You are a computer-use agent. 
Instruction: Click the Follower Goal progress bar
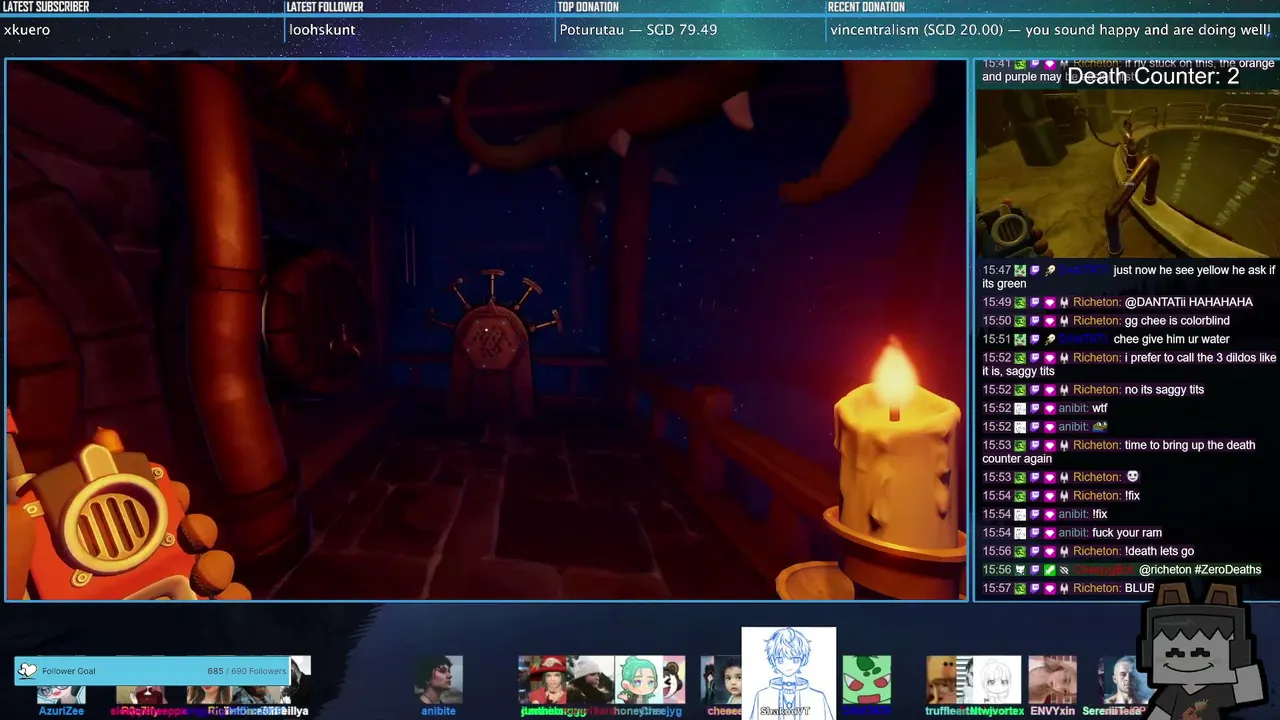pos(152,671)
